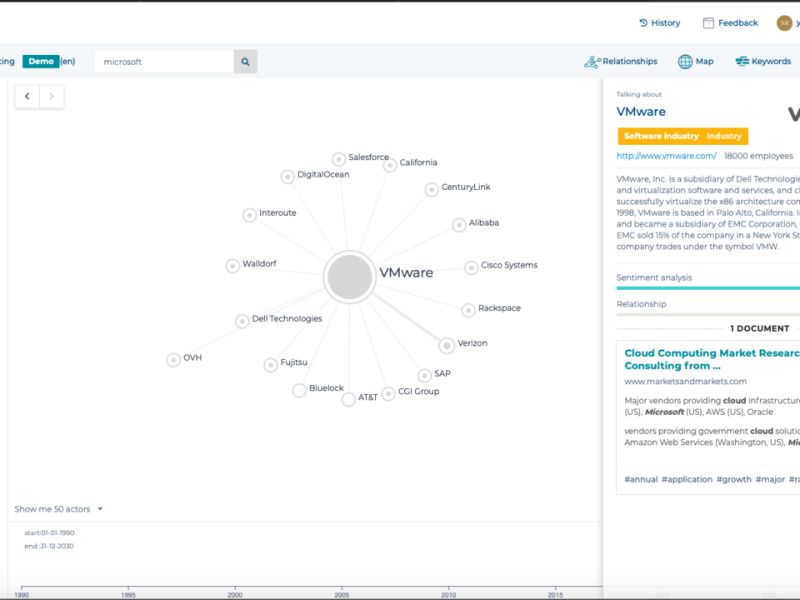800x600 pixels.
Task: Select the AT&T node circle
Action: coord(348,399)
